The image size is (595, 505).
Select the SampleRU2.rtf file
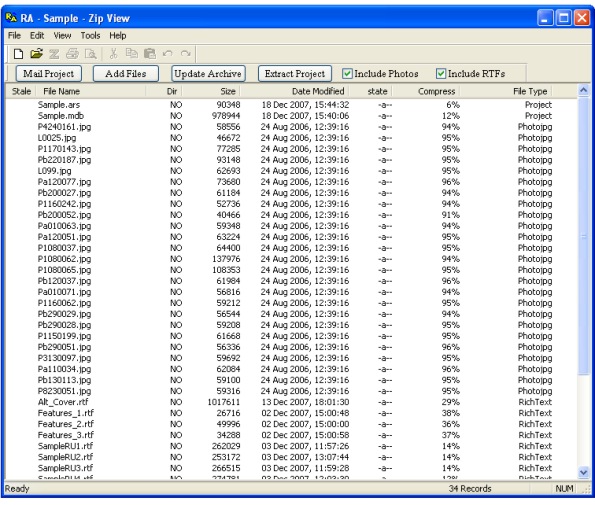(65, 457)
